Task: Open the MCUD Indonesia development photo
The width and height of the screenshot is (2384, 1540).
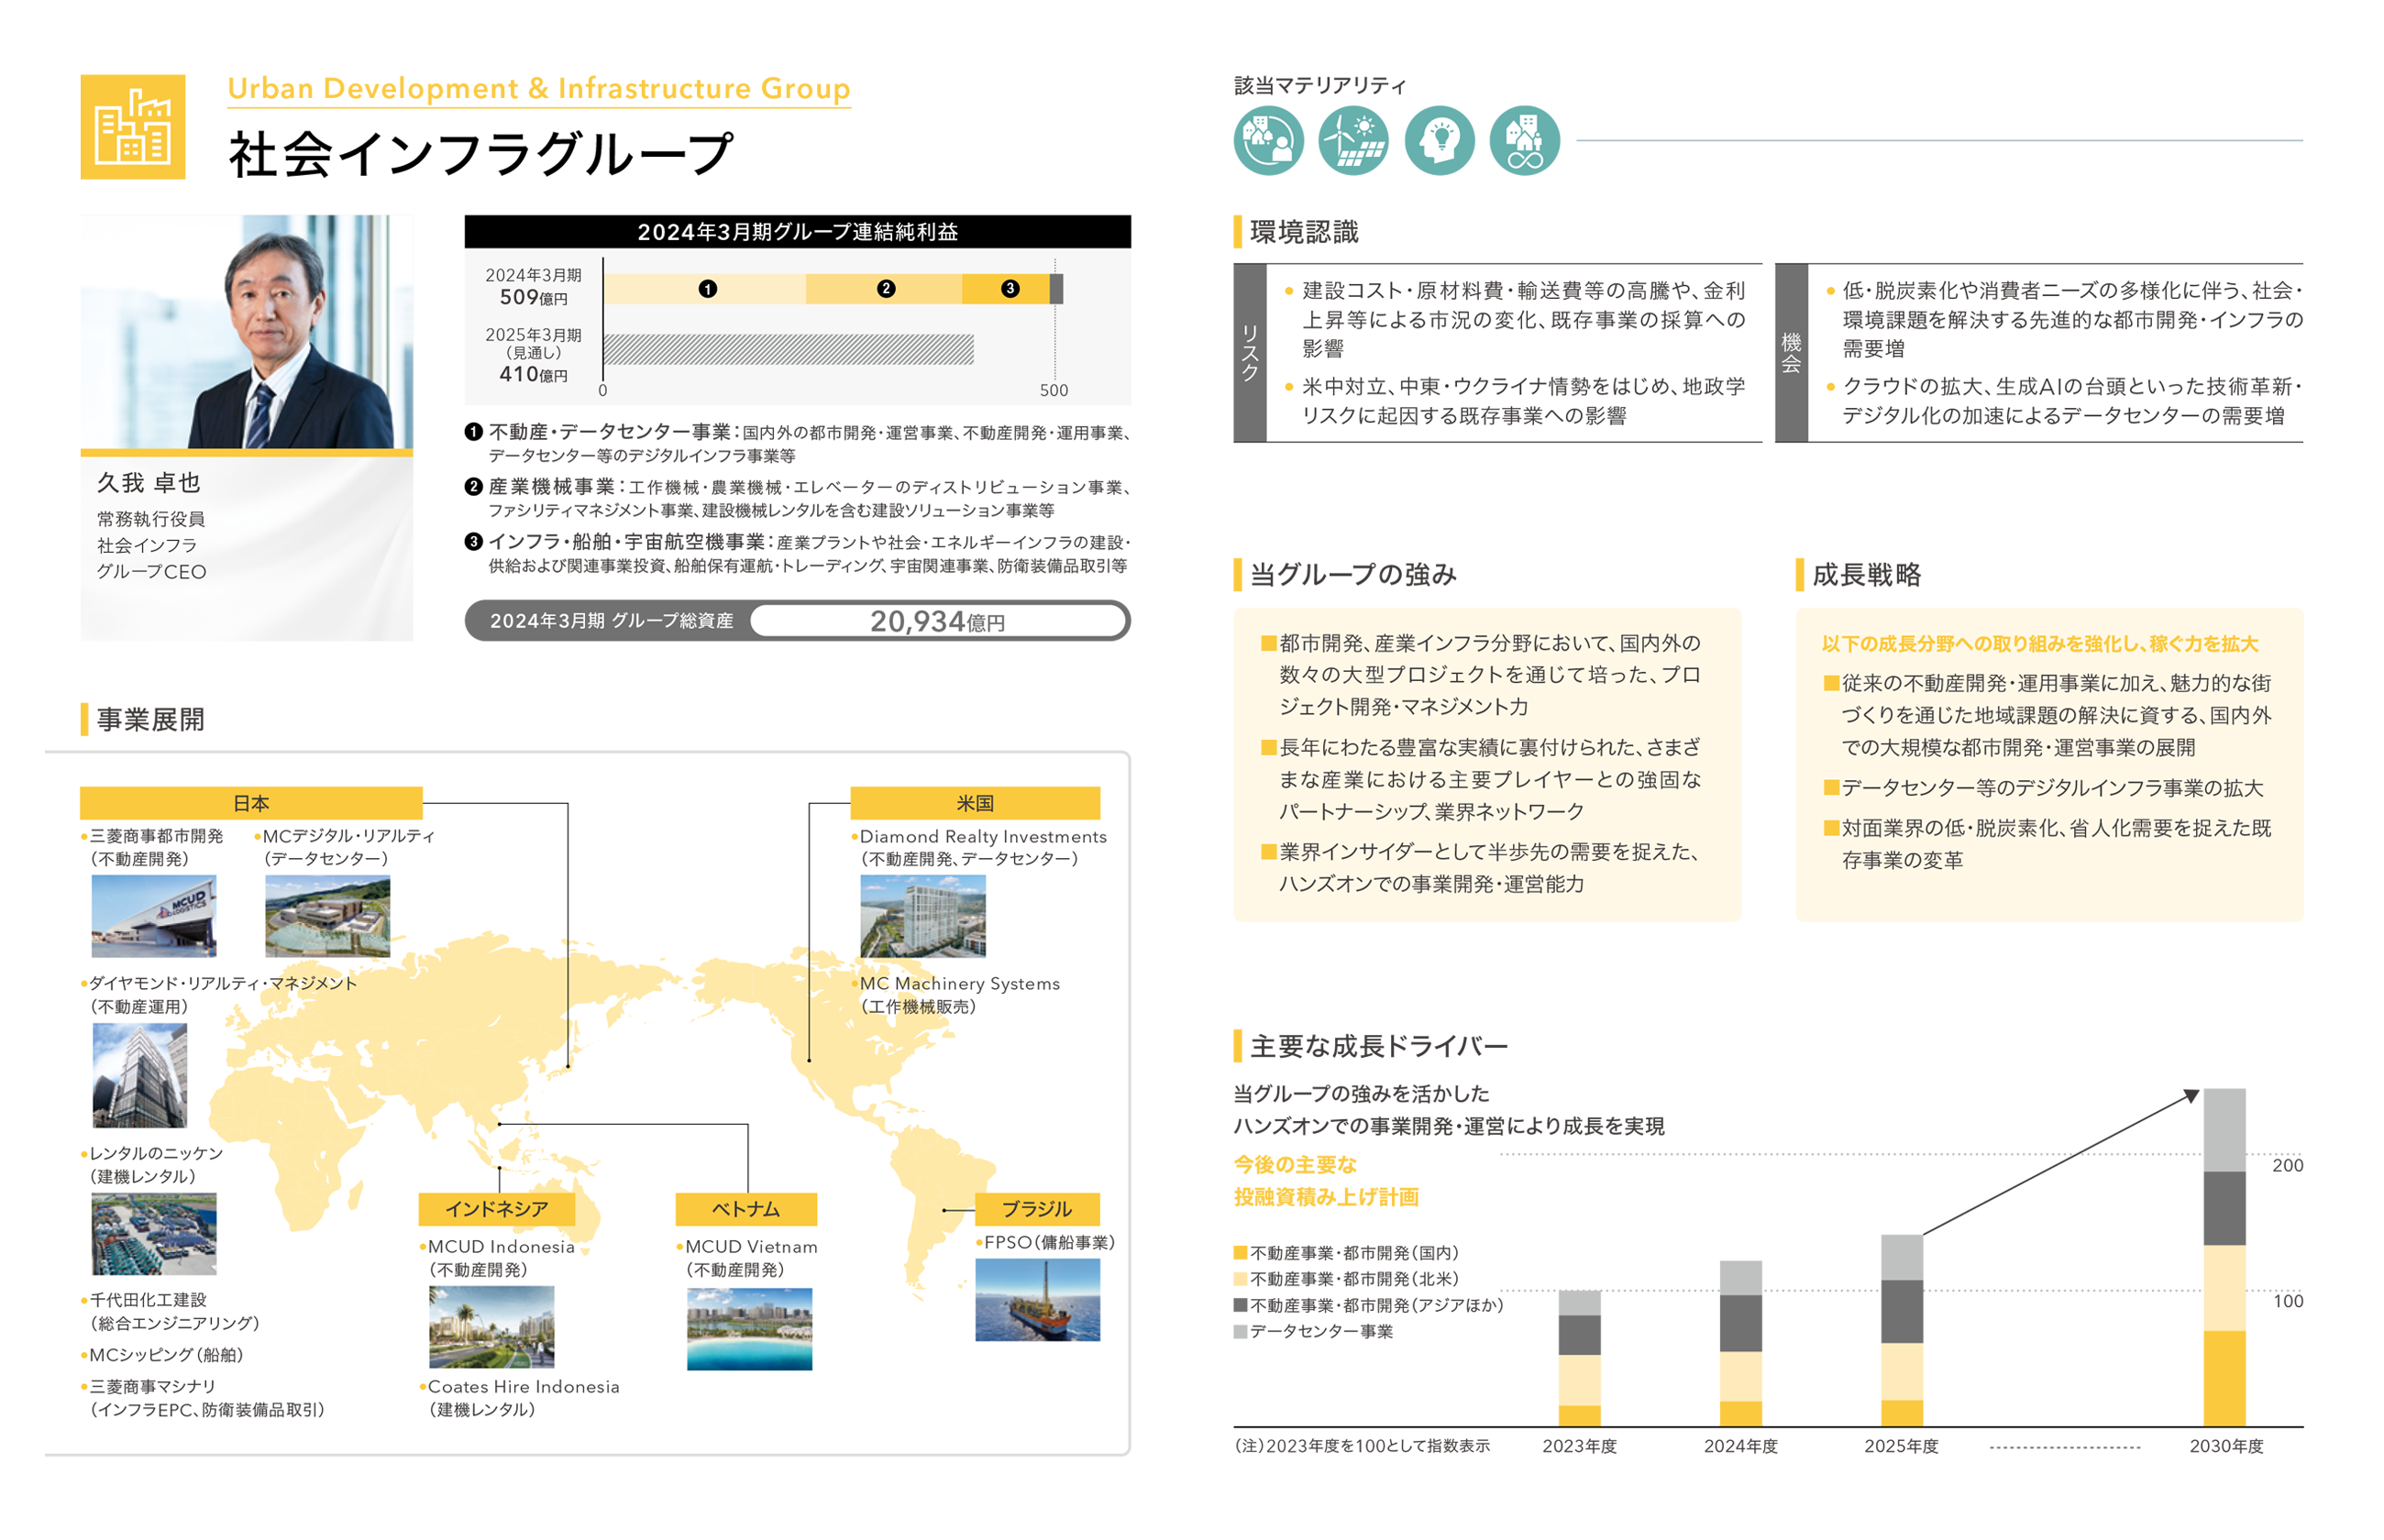Action: coord(491,1327)
